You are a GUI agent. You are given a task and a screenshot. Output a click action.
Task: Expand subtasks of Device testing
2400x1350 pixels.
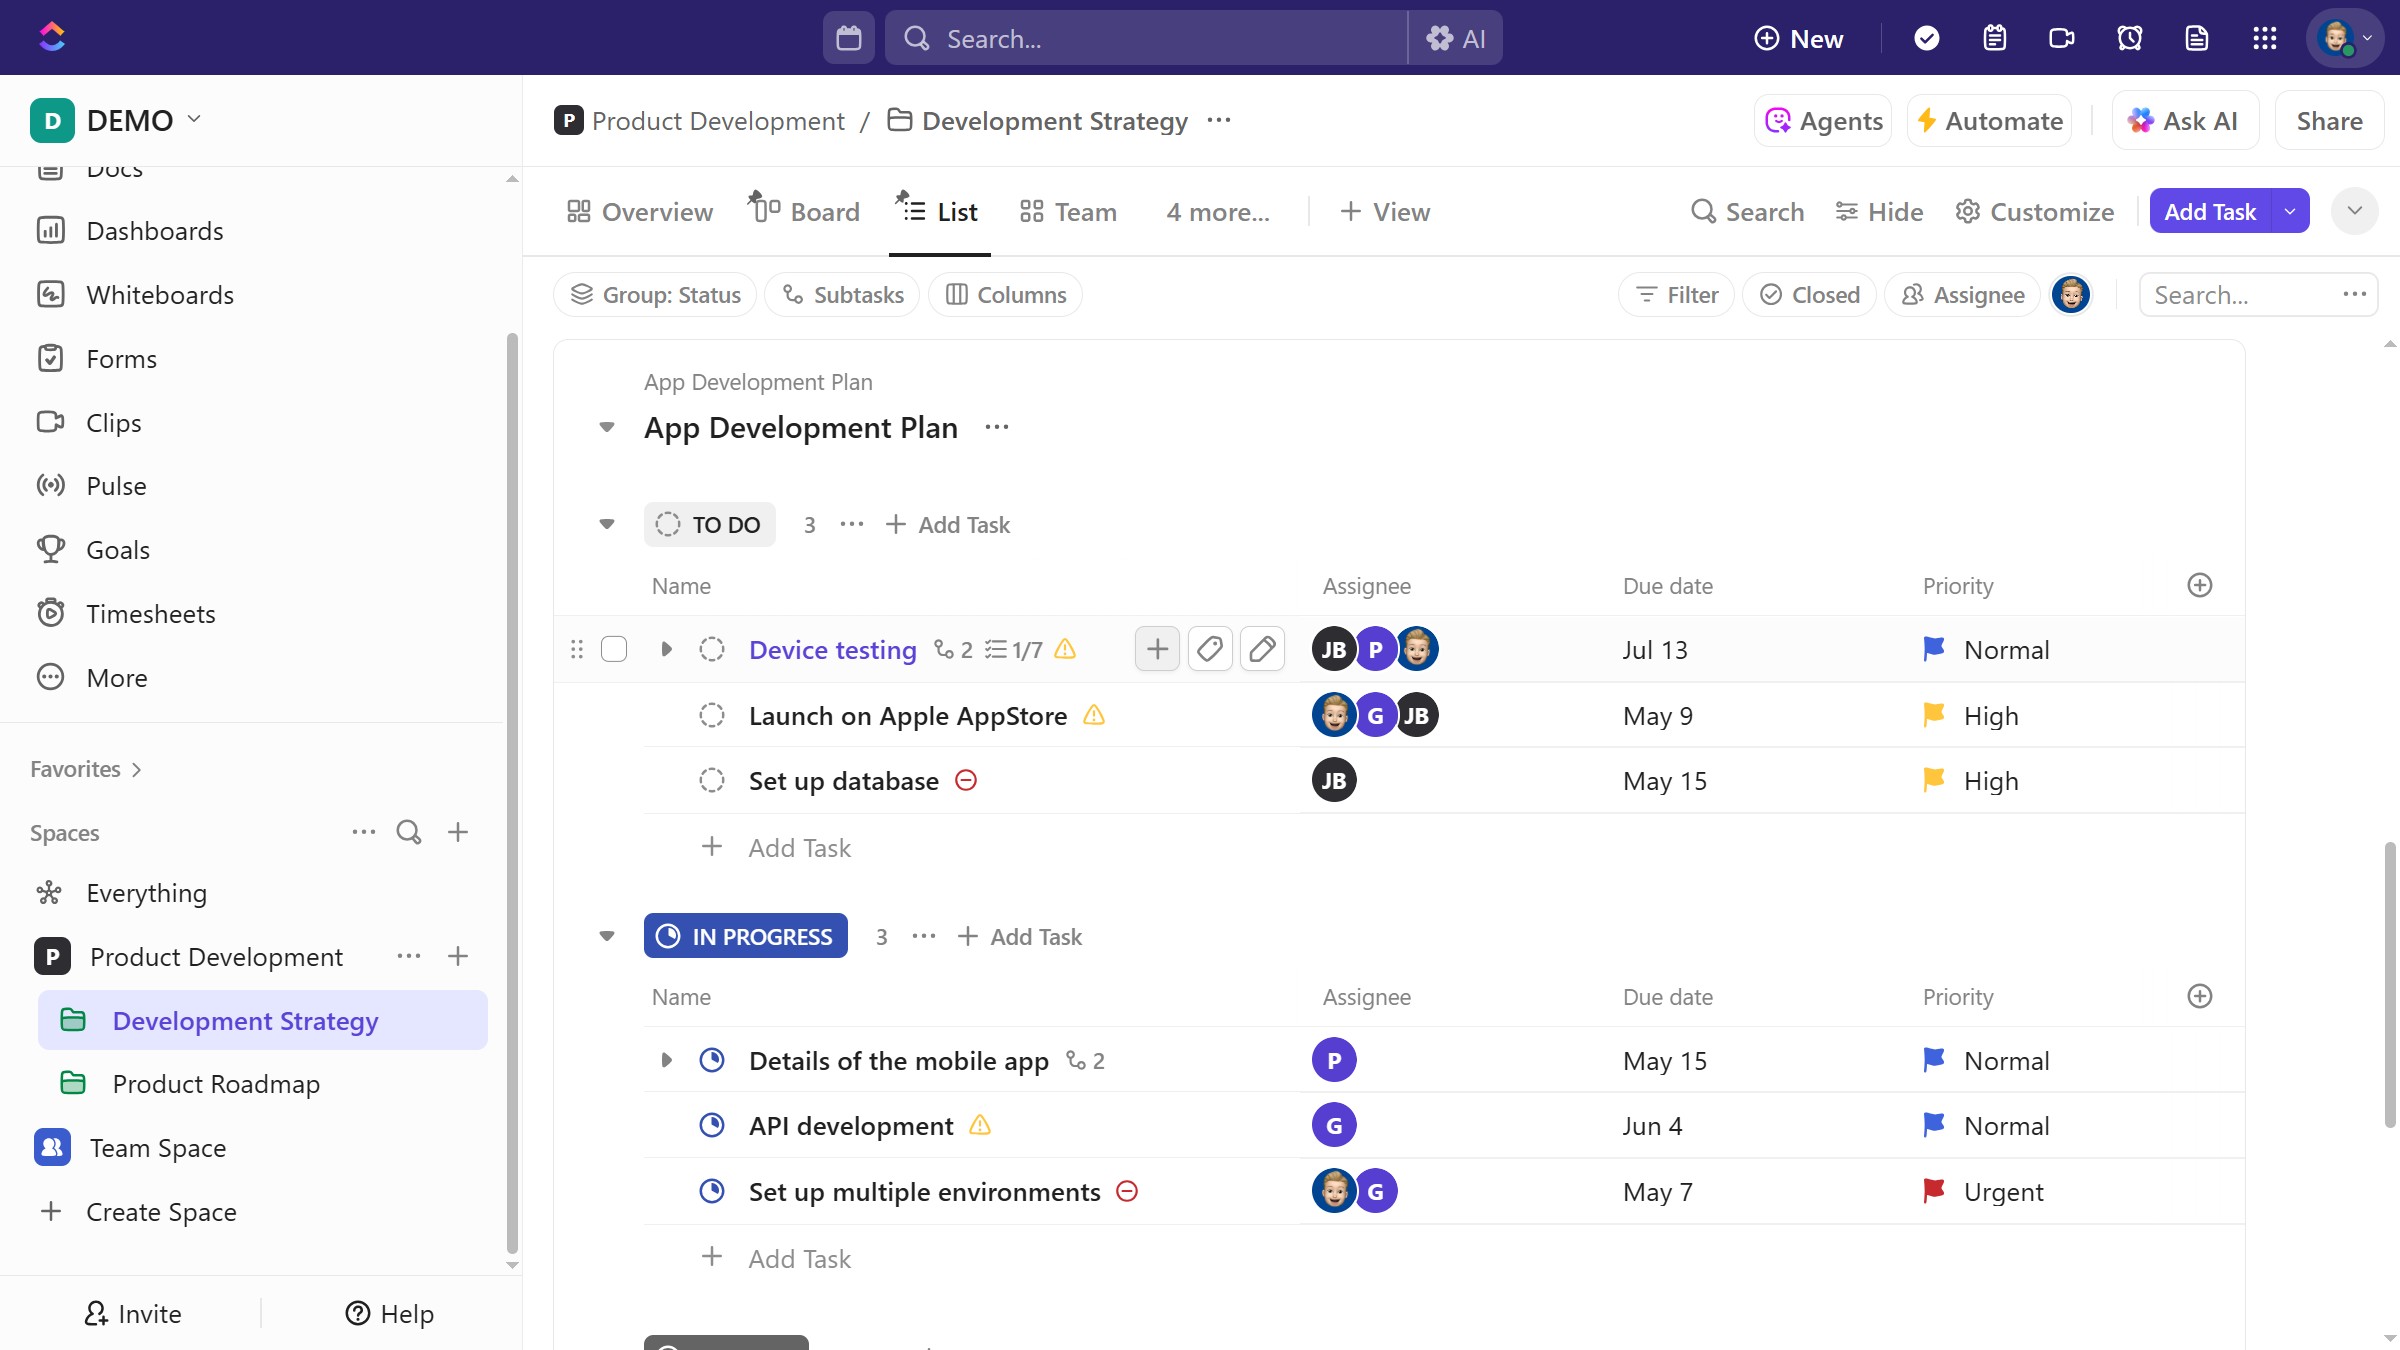click(x=666, y=649)
